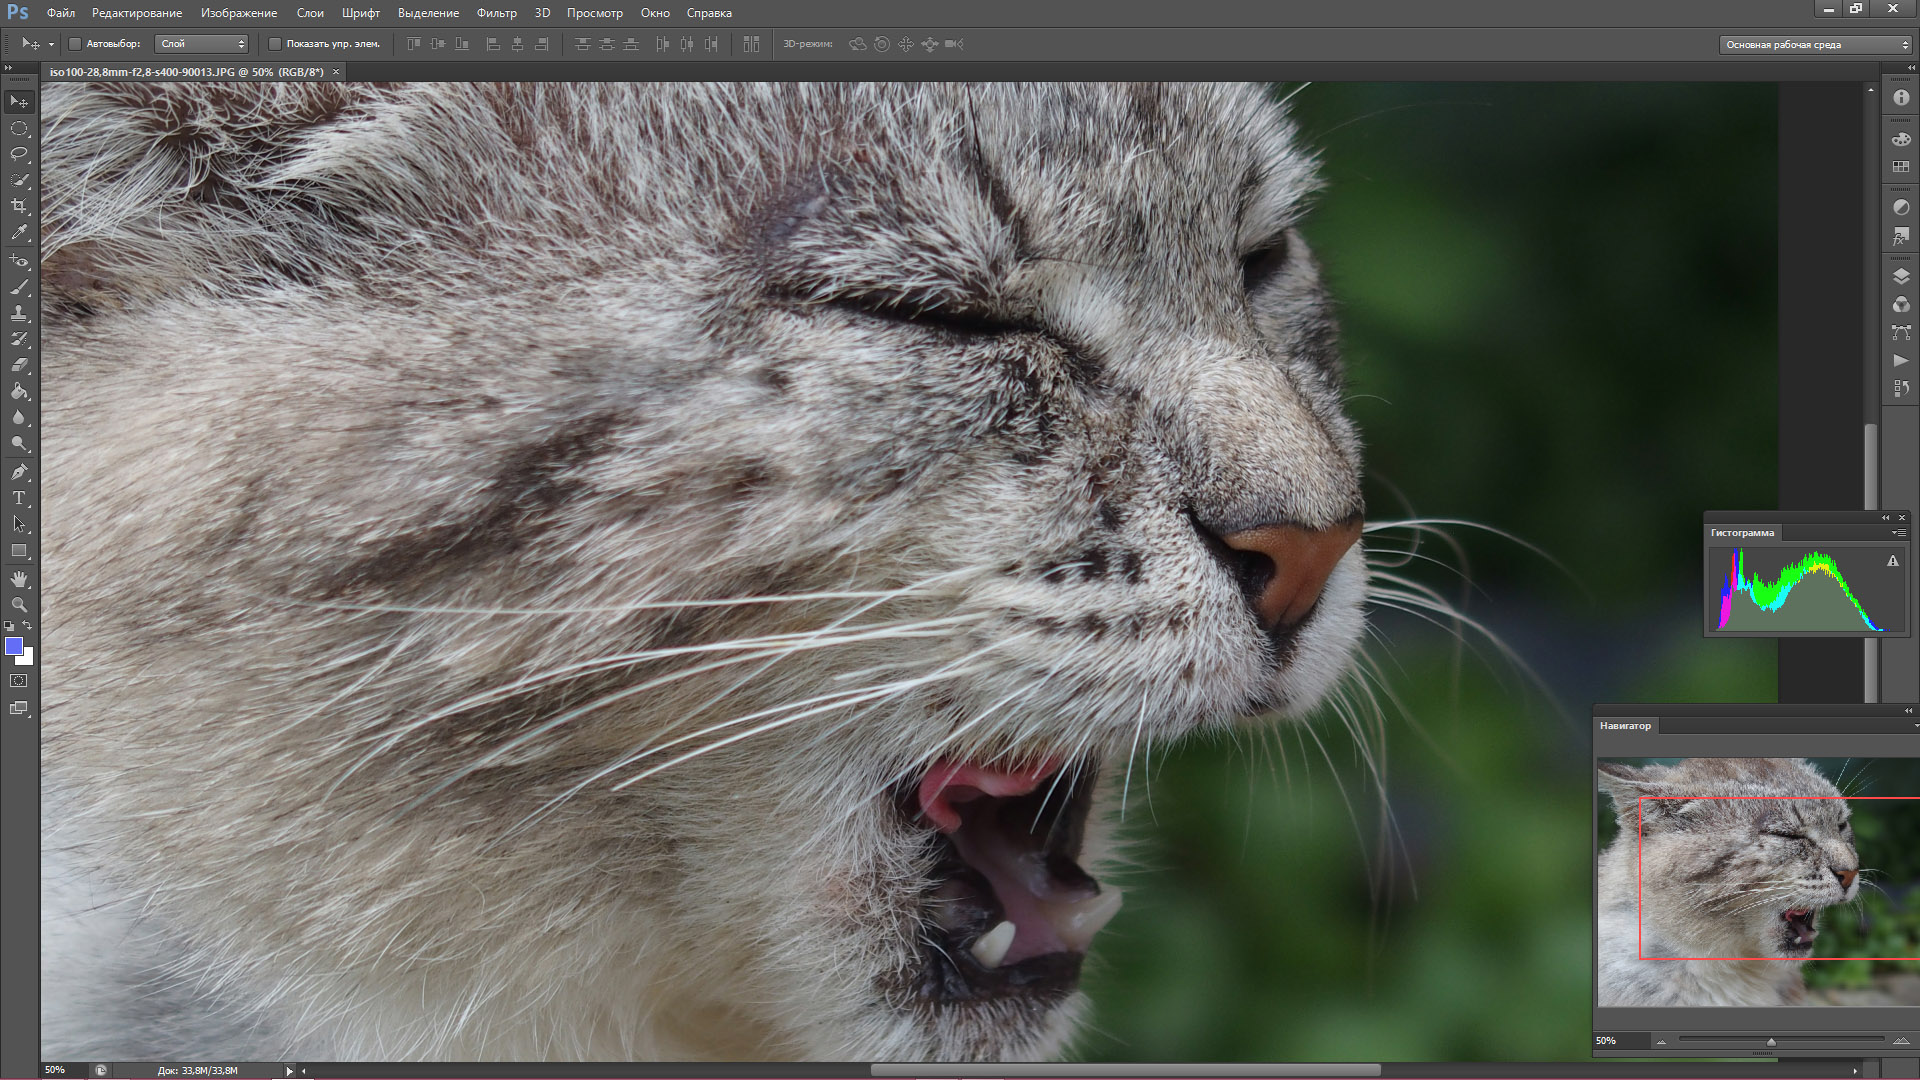Viewport: 1920px width, 1080px height.
Task: Open the Info panel icon
Action: point(1901,98)
